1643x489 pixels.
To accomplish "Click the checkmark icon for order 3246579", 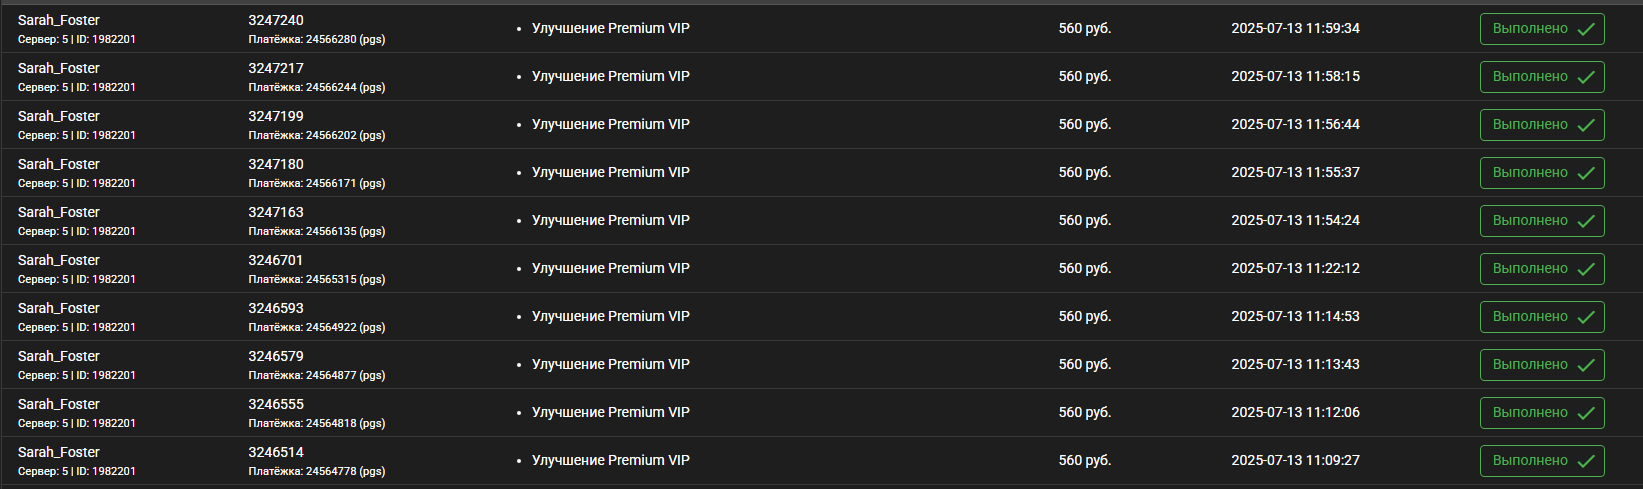I will (x=1586, y=365).
